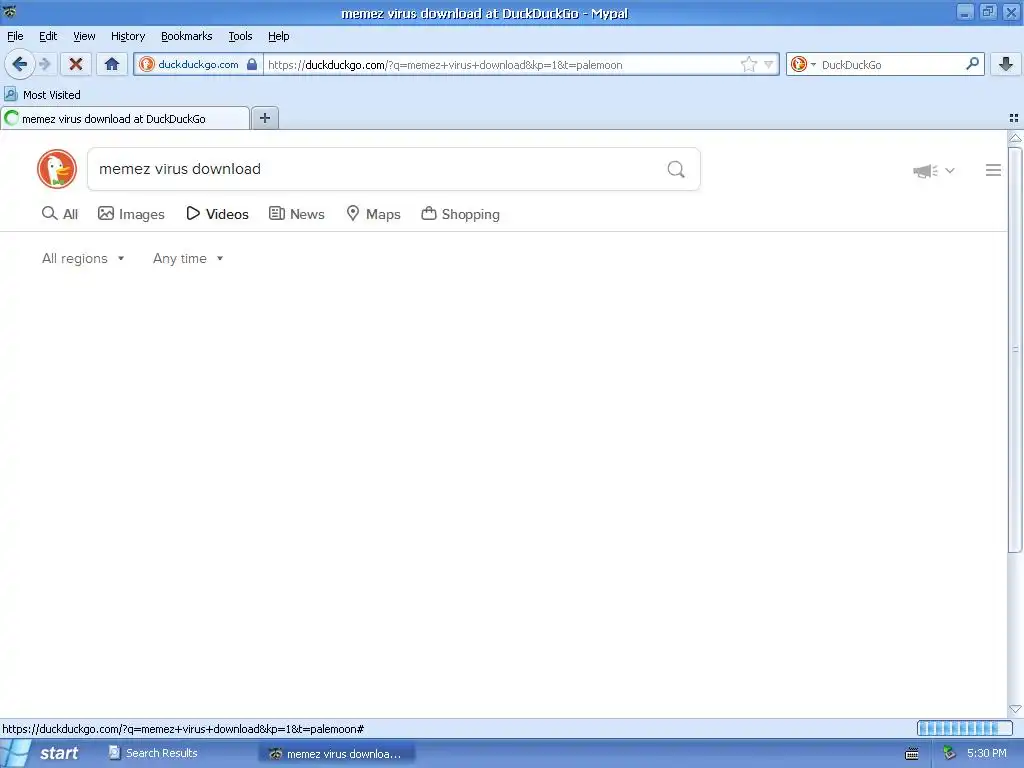Open the Bookmarks menu
1024x768 pixels.
coord(187,36)
